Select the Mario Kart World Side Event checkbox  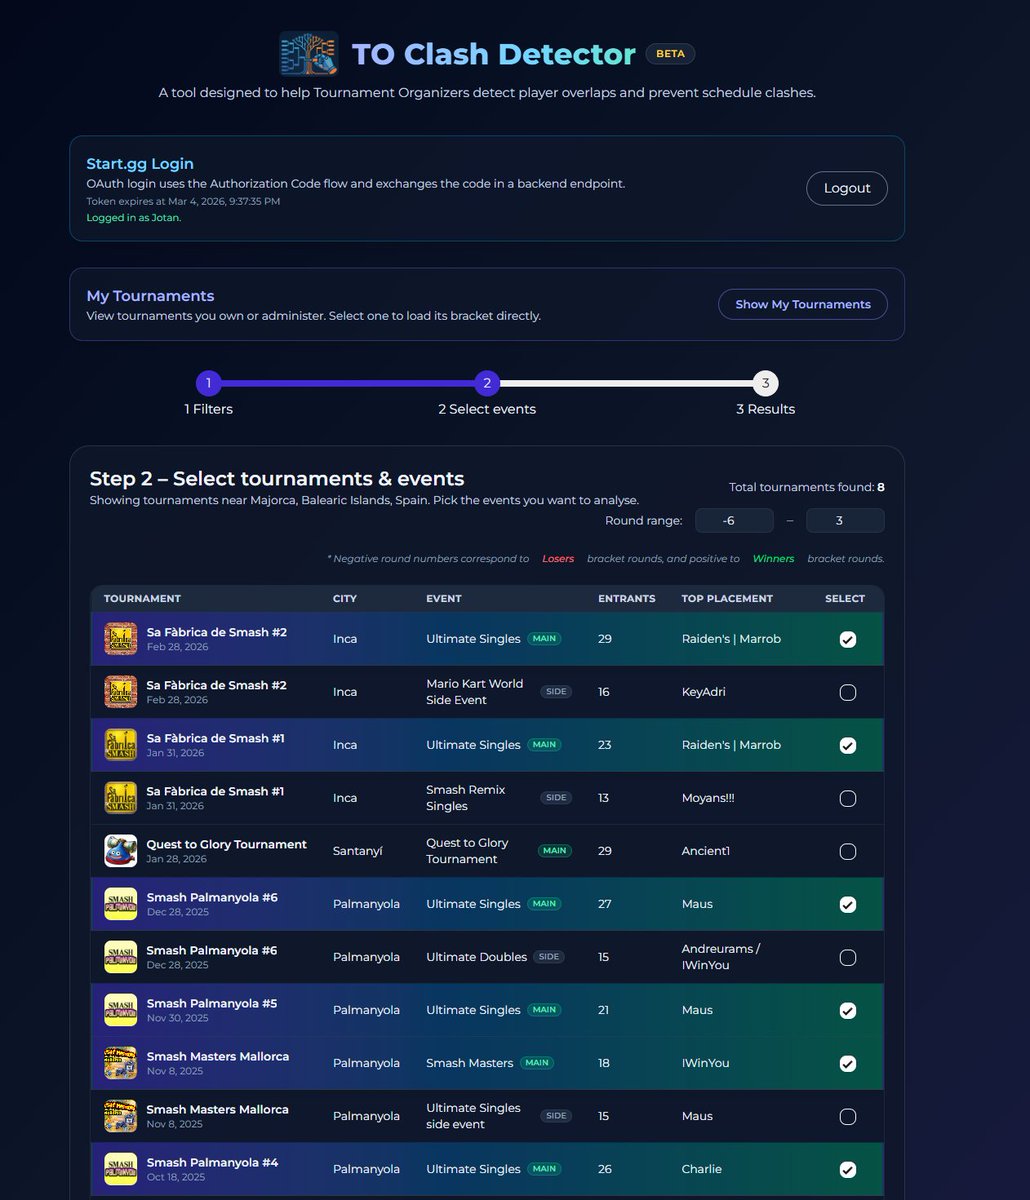tap(848, 692)
